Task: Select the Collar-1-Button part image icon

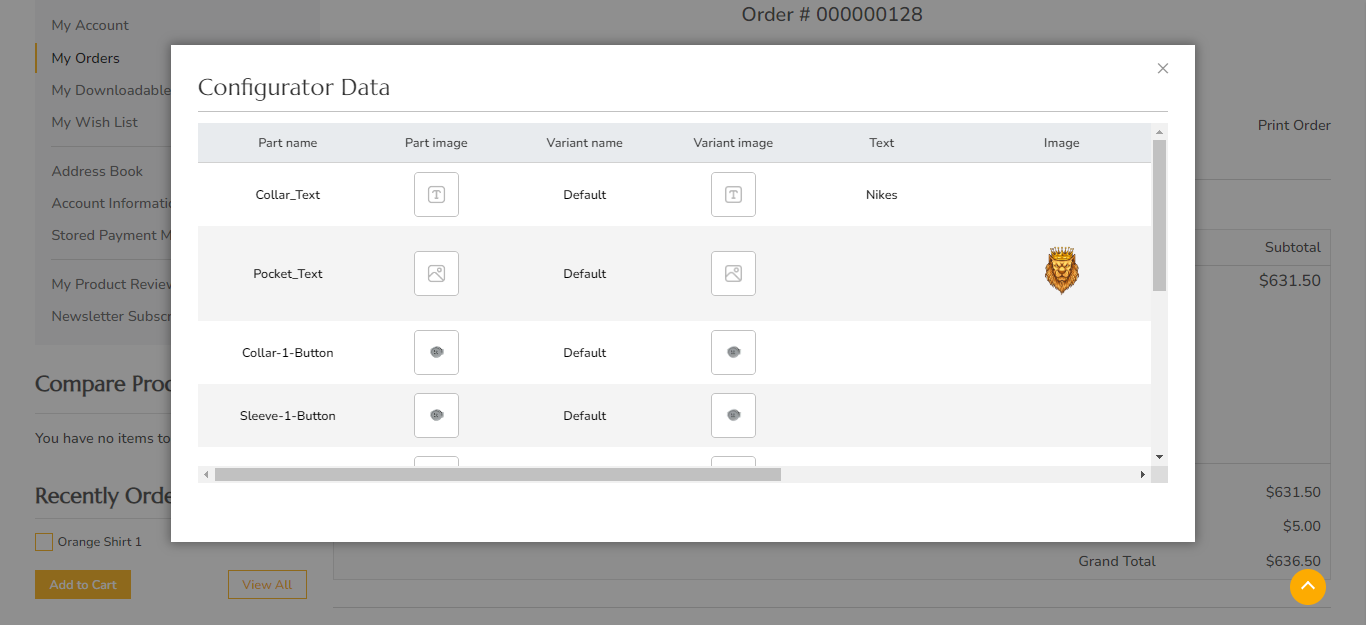Action: click(x=436, y=352)
